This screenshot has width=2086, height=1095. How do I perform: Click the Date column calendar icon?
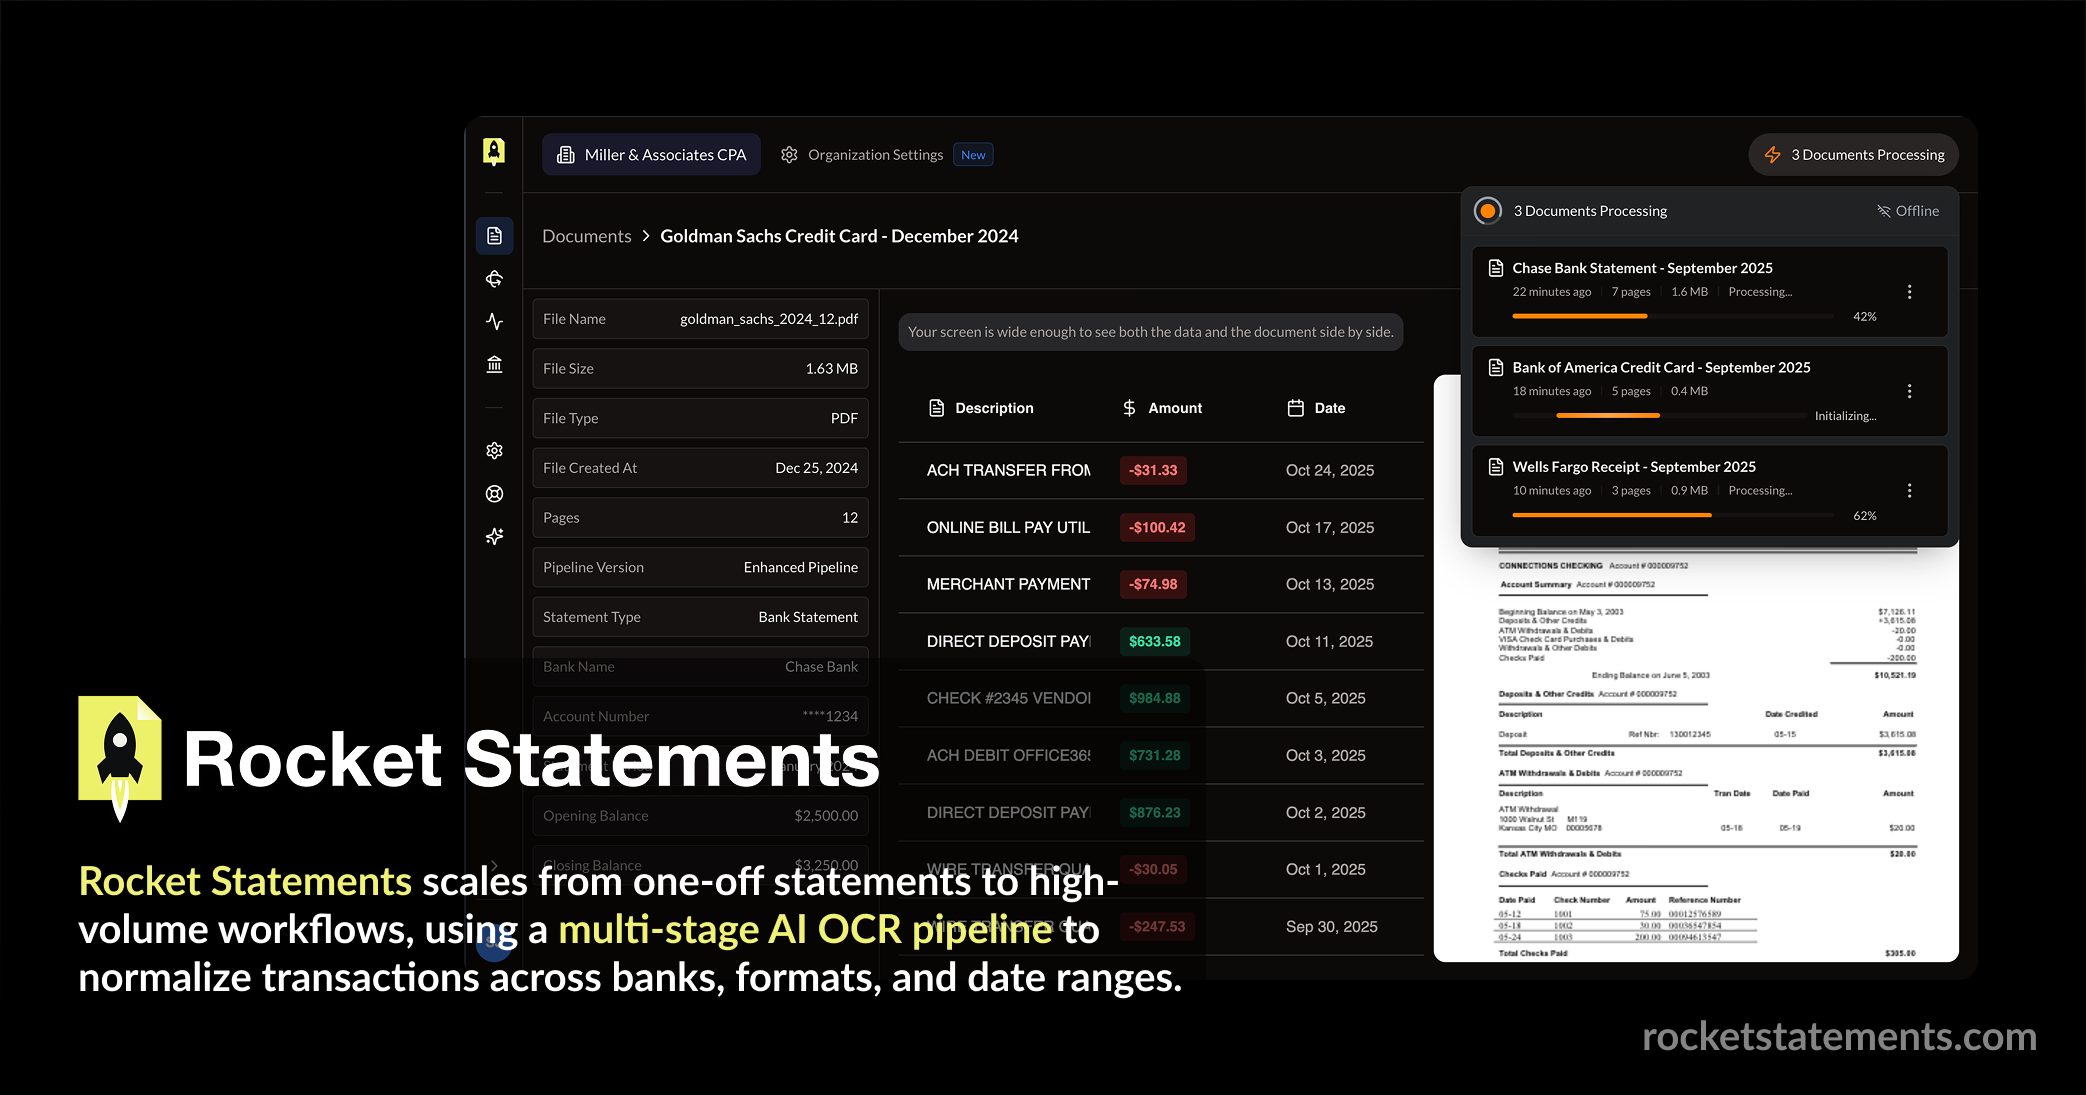point(1296,408)
